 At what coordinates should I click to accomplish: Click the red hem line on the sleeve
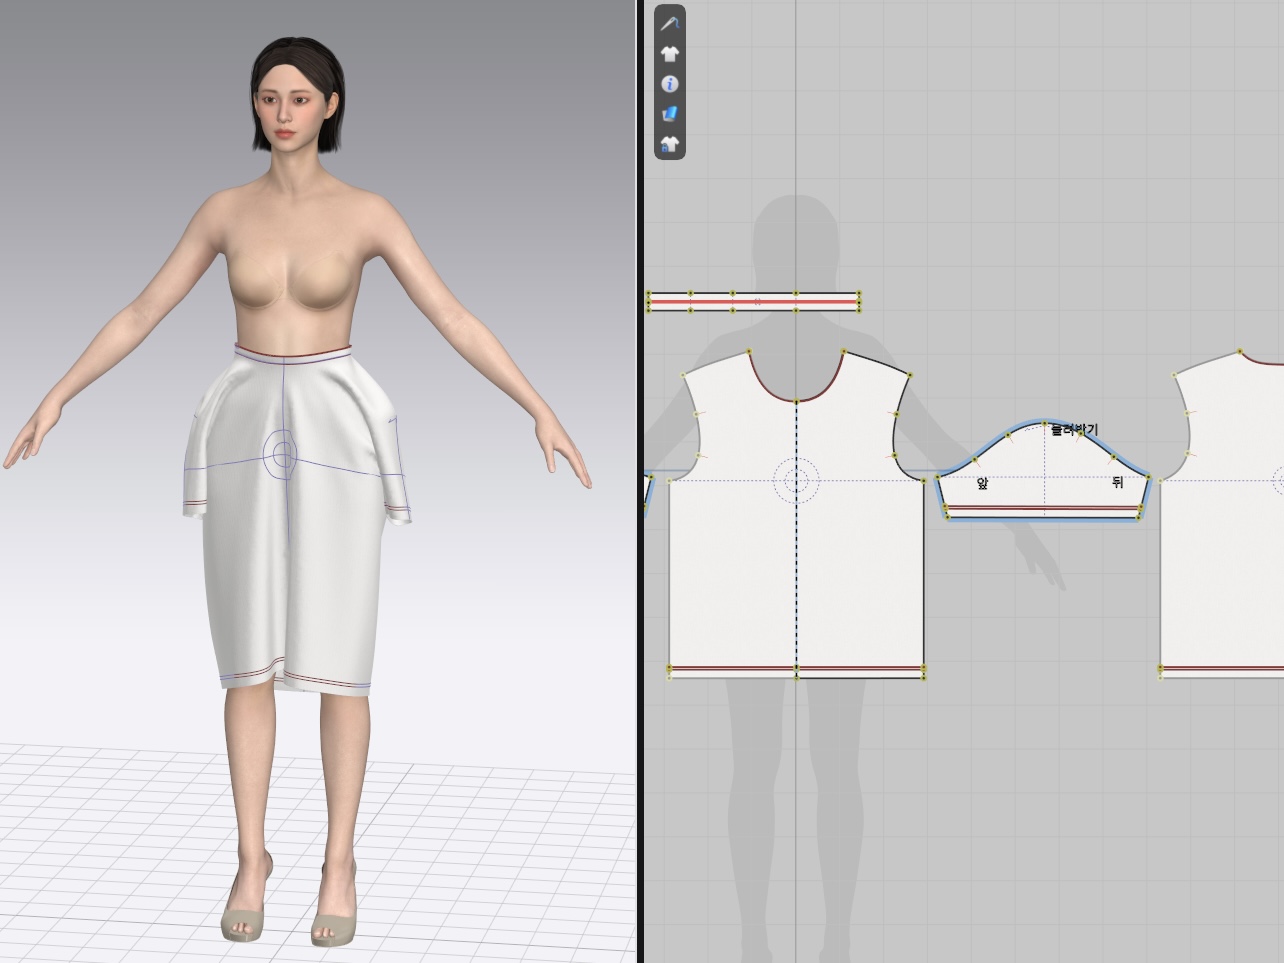tap(1044, 508)
